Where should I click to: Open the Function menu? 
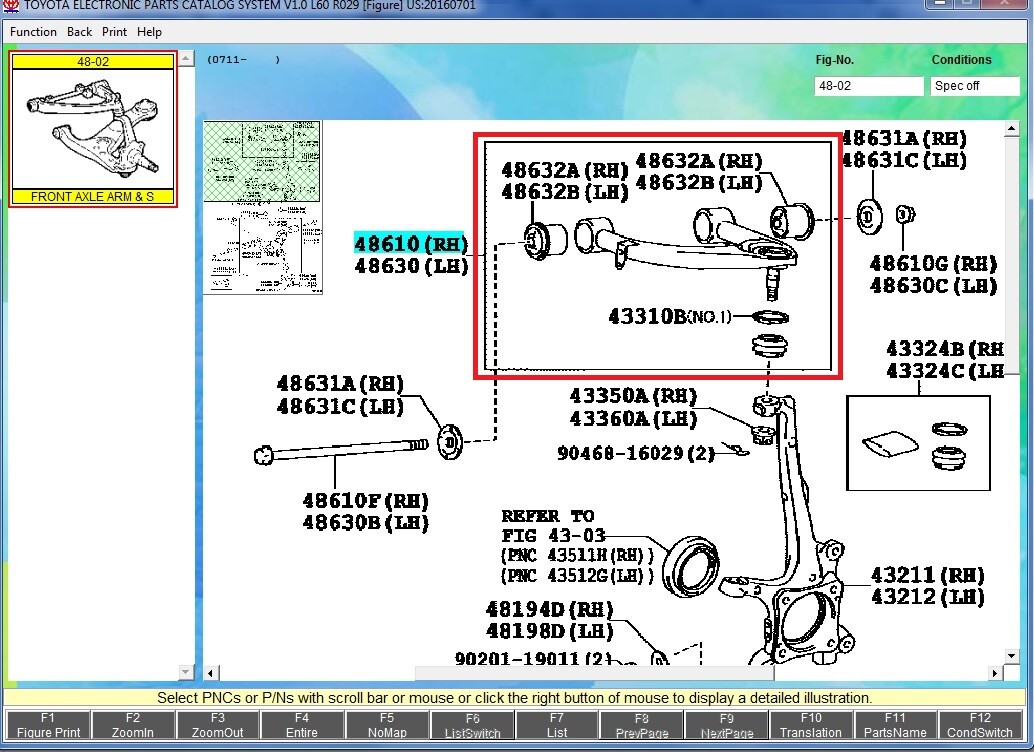pyautogui.click(x=33, y=32)
